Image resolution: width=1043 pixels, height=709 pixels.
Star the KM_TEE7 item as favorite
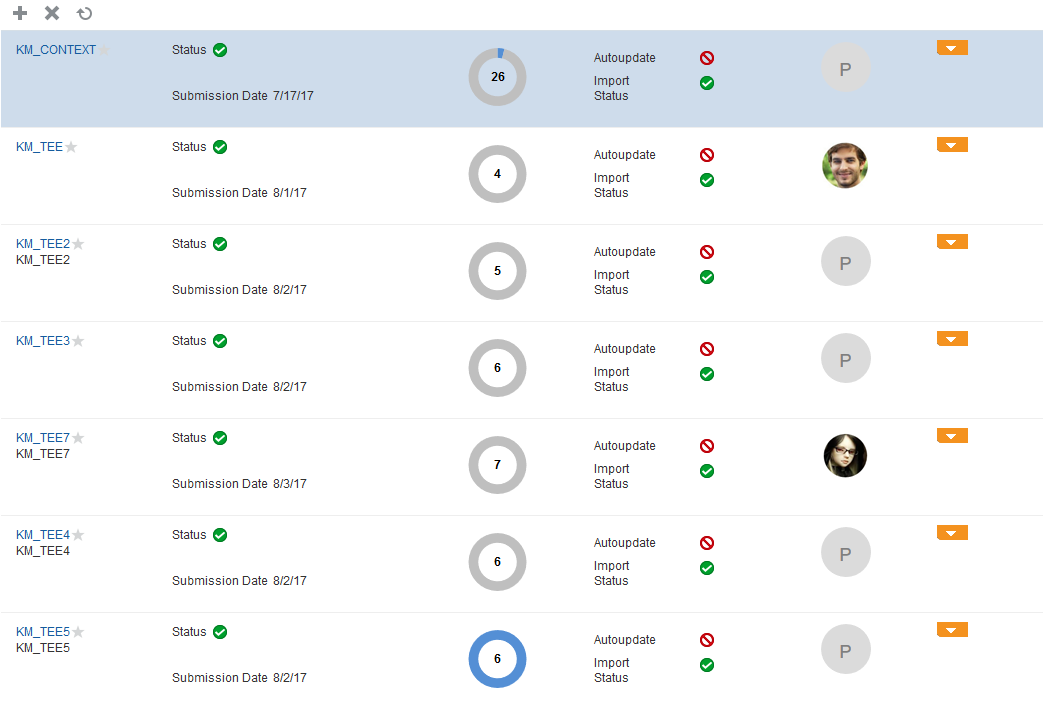(x=78, y=438)
